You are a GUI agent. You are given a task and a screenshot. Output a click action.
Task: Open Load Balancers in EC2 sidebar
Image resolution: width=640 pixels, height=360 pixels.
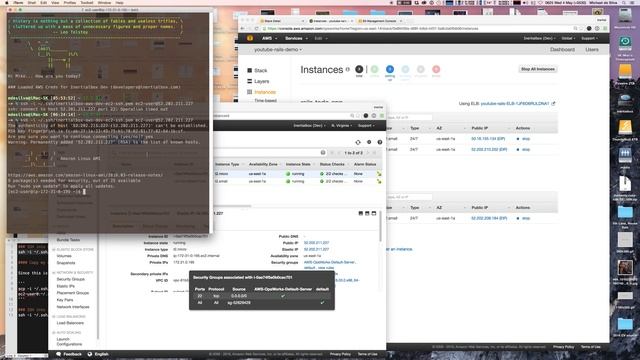(x=70, y=323)
